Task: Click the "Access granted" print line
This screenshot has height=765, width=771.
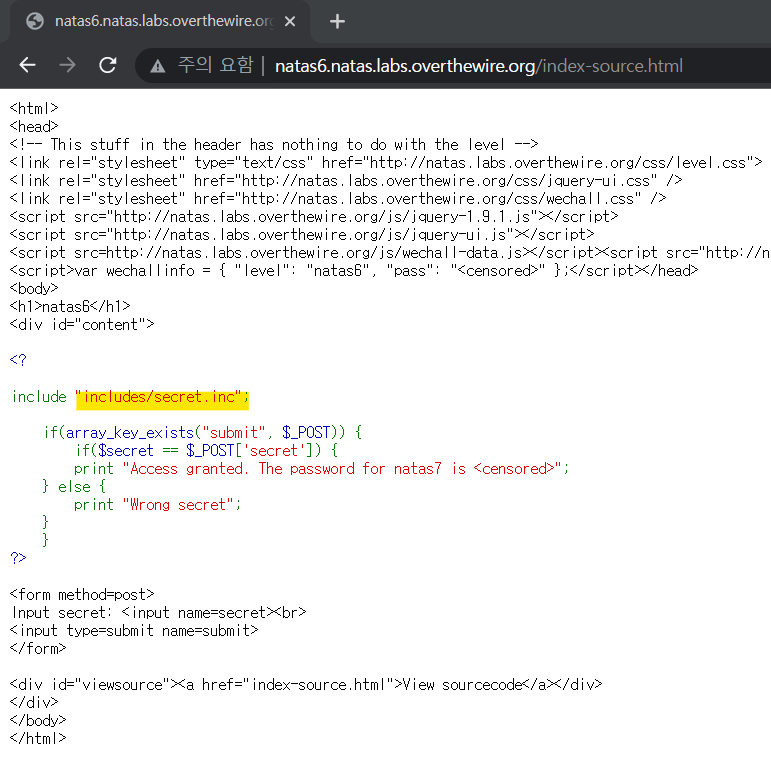Action: click(x=321, y=469)
